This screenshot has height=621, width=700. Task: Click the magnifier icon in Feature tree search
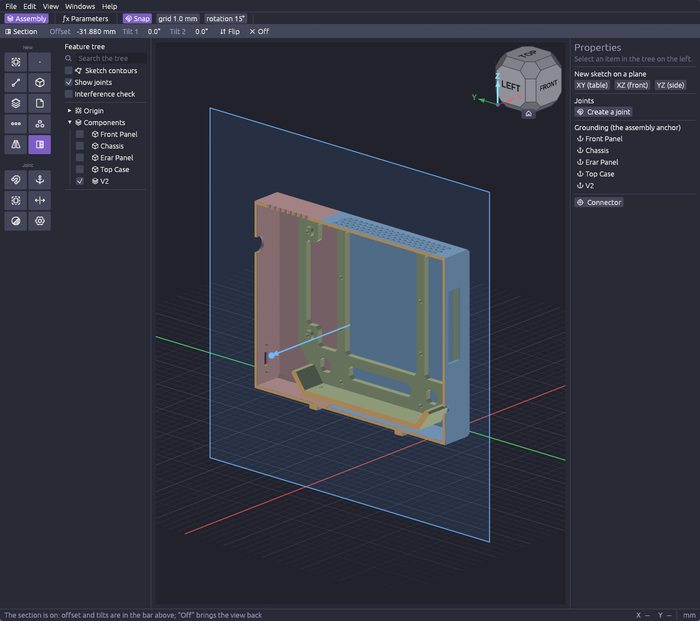pyautogui.click(x=68, y=58)
